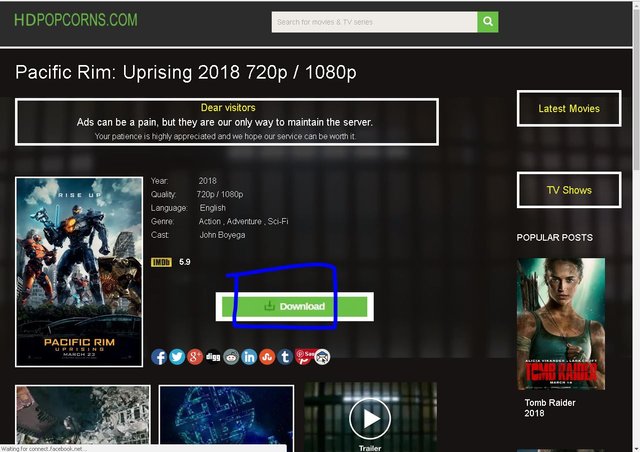The height and width of the screenshot is (452, 640).
Task: Share the page on Facebook
Action: click(x=159, y=357)
